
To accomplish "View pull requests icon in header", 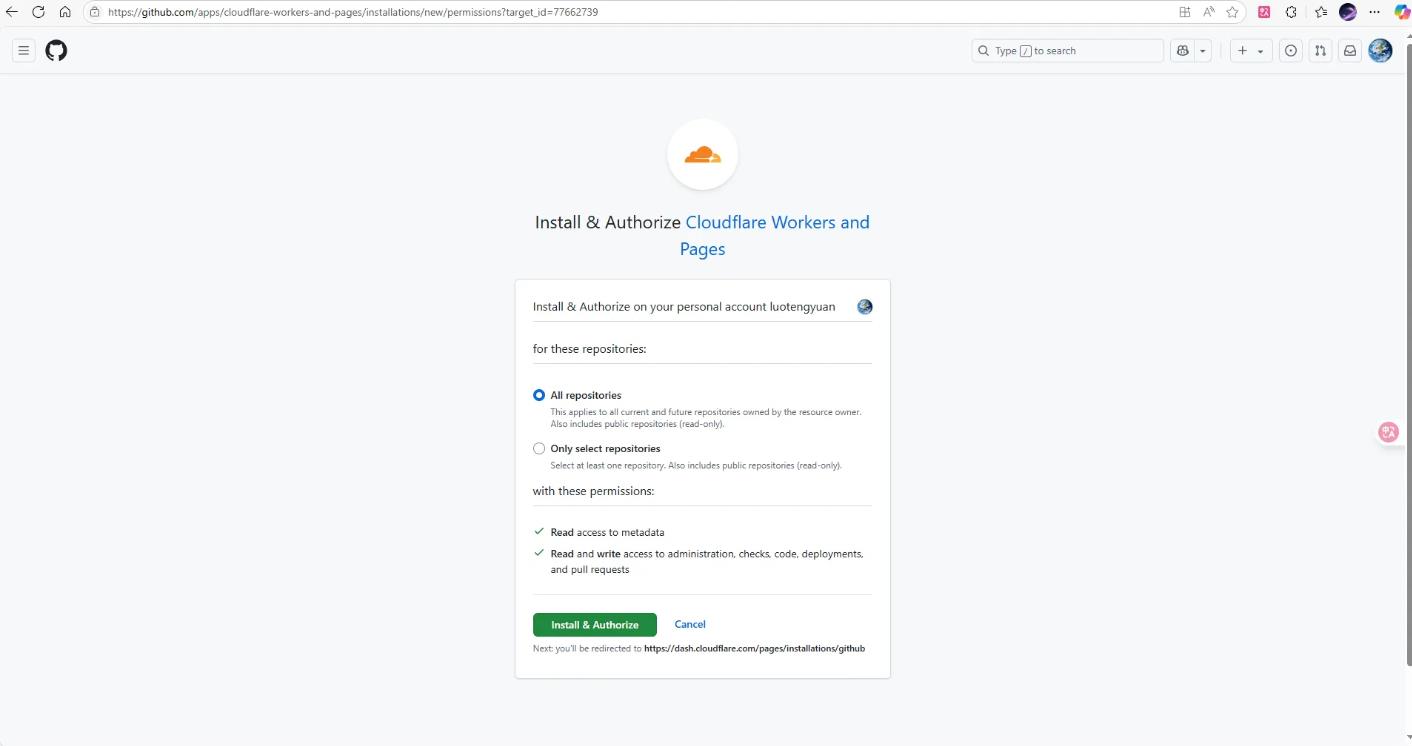I will (1320, 50).
